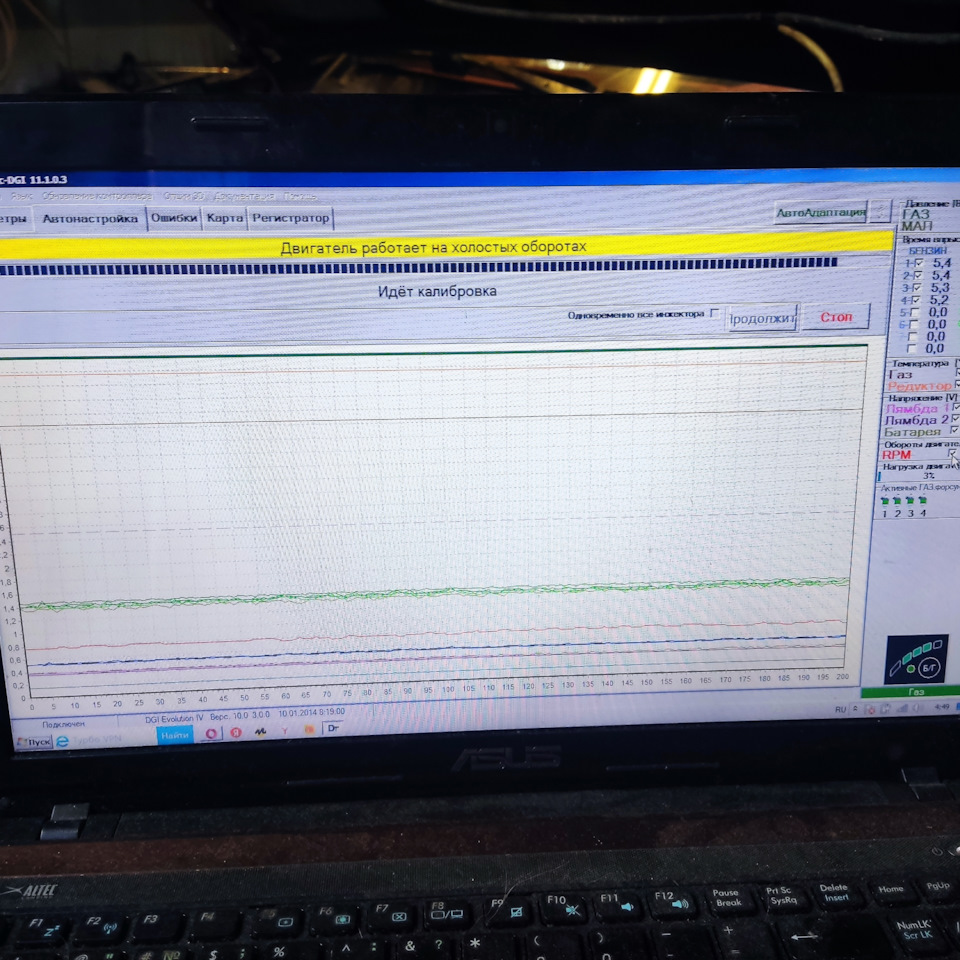Click the Подключен status bar field

[64, 724]
